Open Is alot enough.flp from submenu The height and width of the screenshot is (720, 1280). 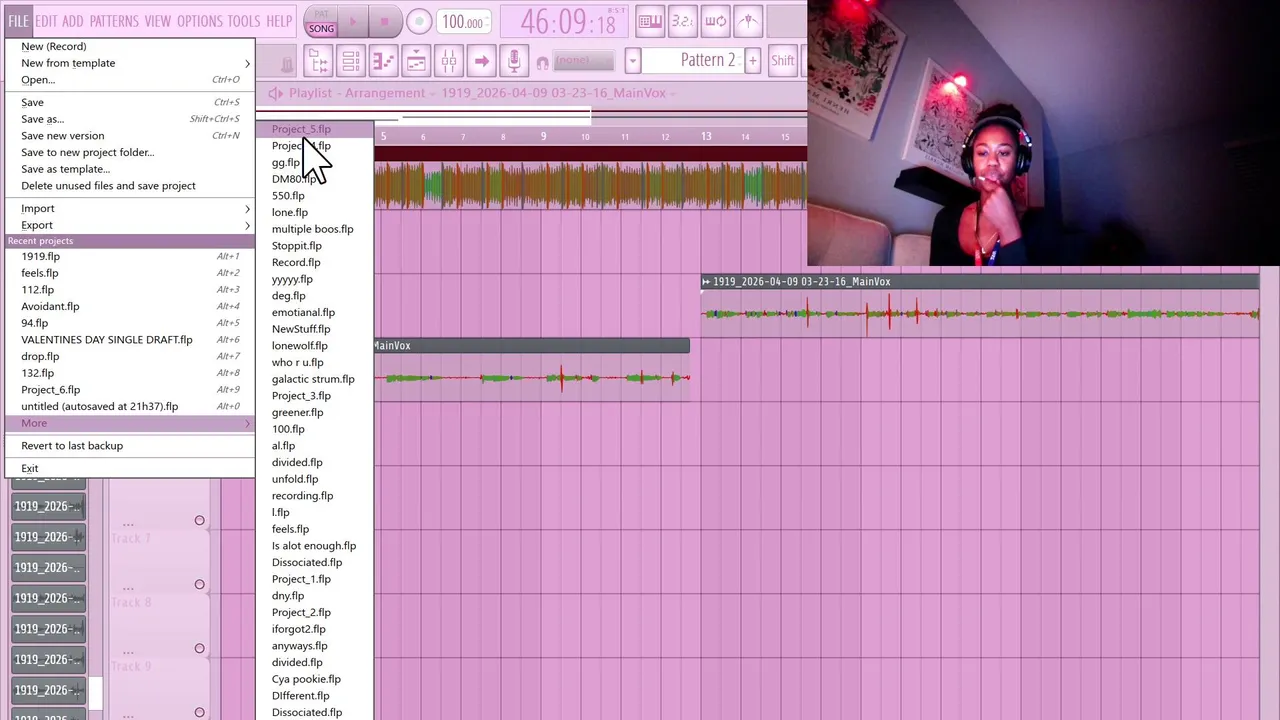point(314,546)
